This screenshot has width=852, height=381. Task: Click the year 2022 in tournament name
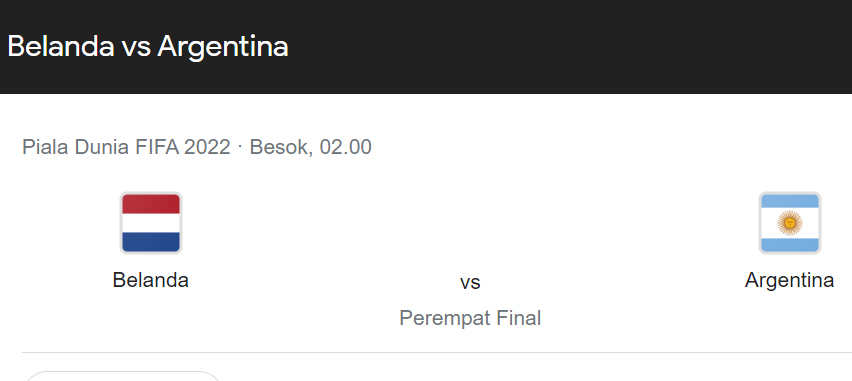tap(207, 147)
